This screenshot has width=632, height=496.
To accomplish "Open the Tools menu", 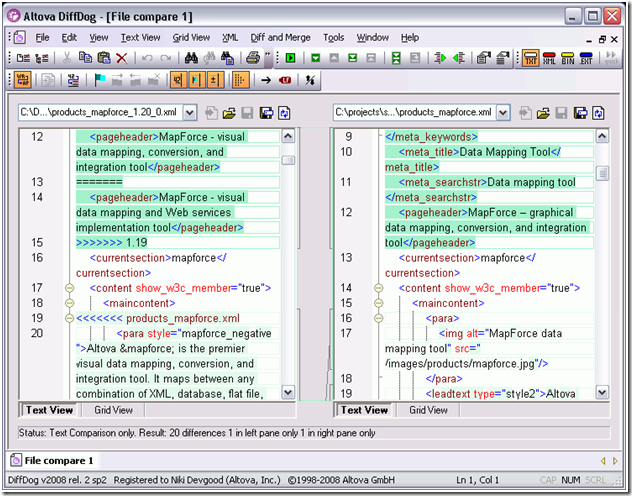I will [333, 38].
